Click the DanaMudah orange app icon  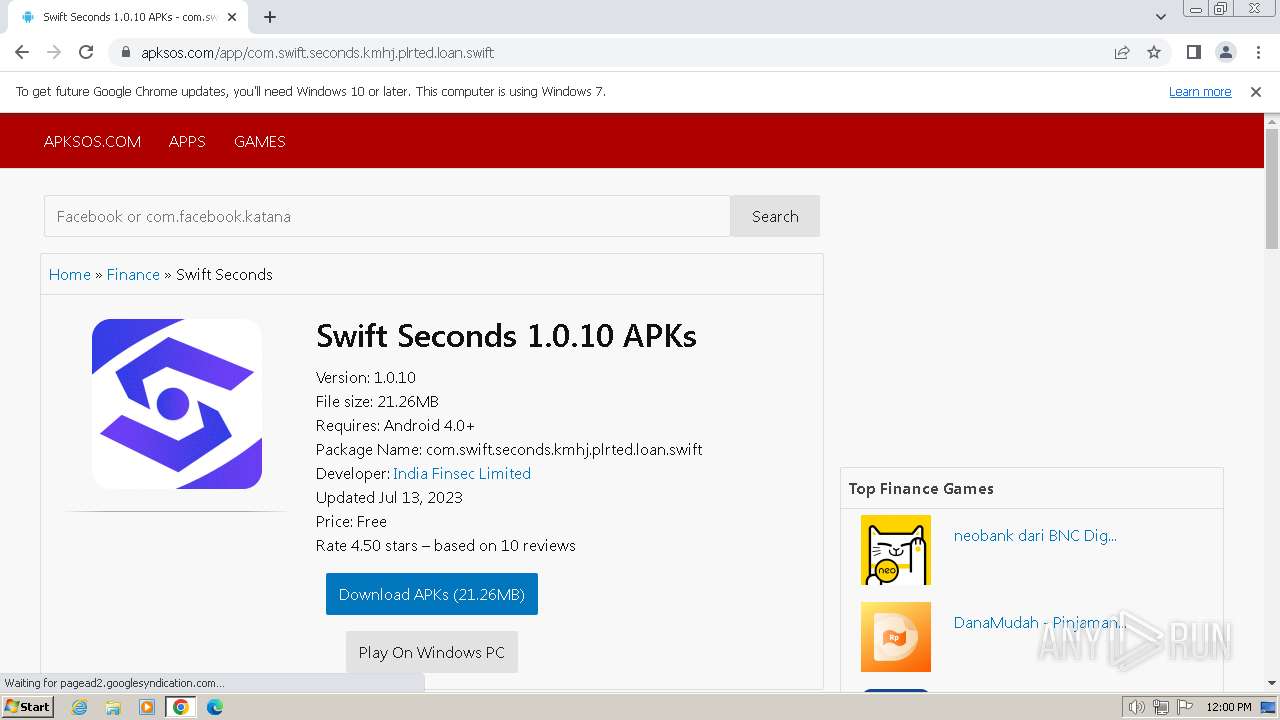(x=896, y=637)
